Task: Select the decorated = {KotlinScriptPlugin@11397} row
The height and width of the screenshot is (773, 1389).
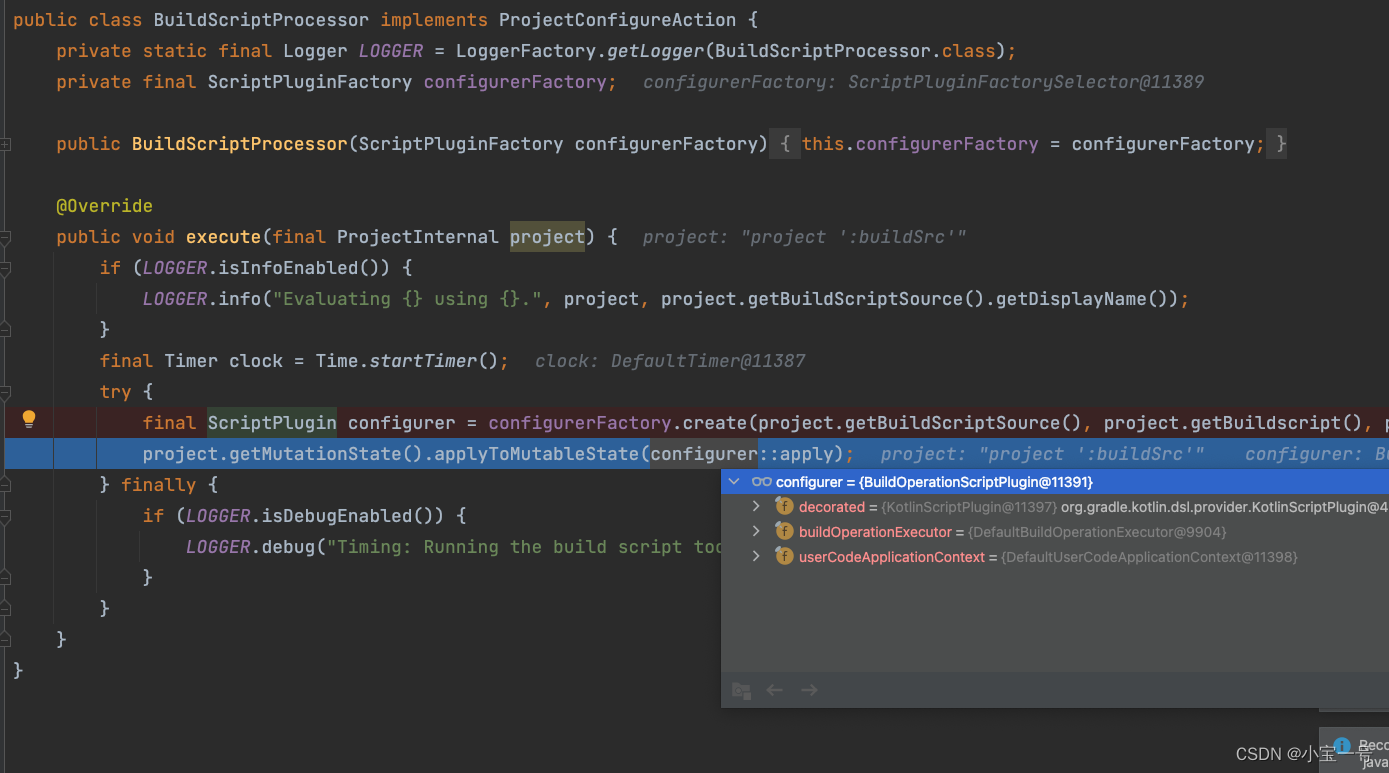Action: (1055, 507)
